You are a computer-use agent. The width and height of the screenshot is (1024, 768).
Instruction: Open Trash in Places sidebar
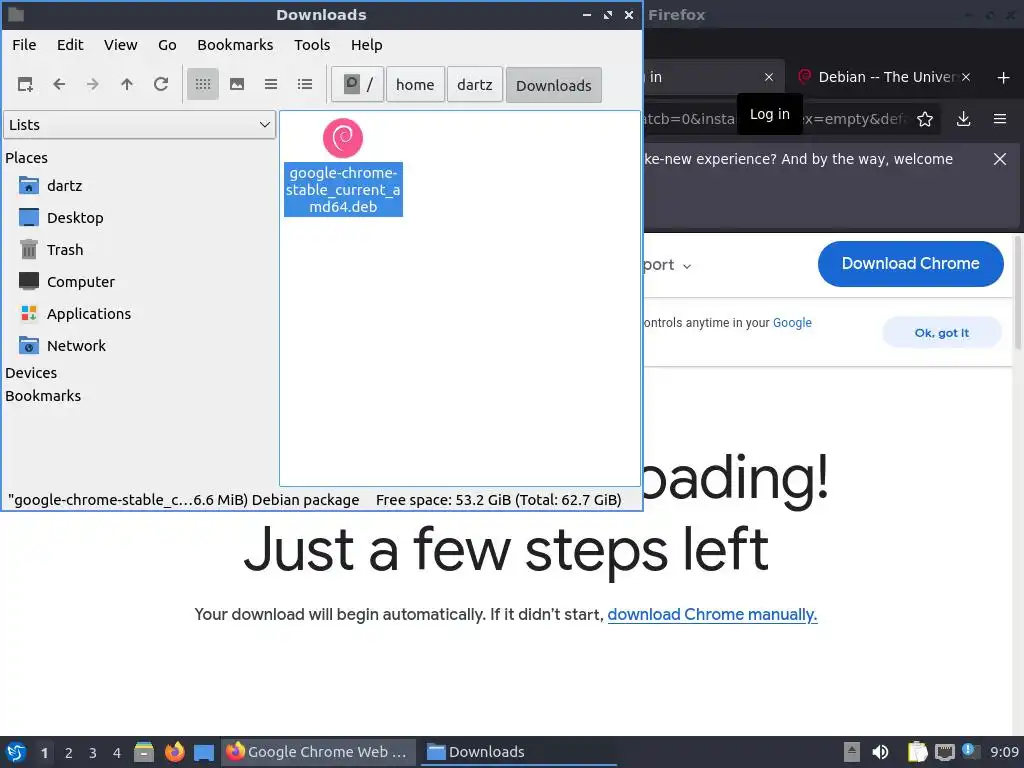(65, 249)
